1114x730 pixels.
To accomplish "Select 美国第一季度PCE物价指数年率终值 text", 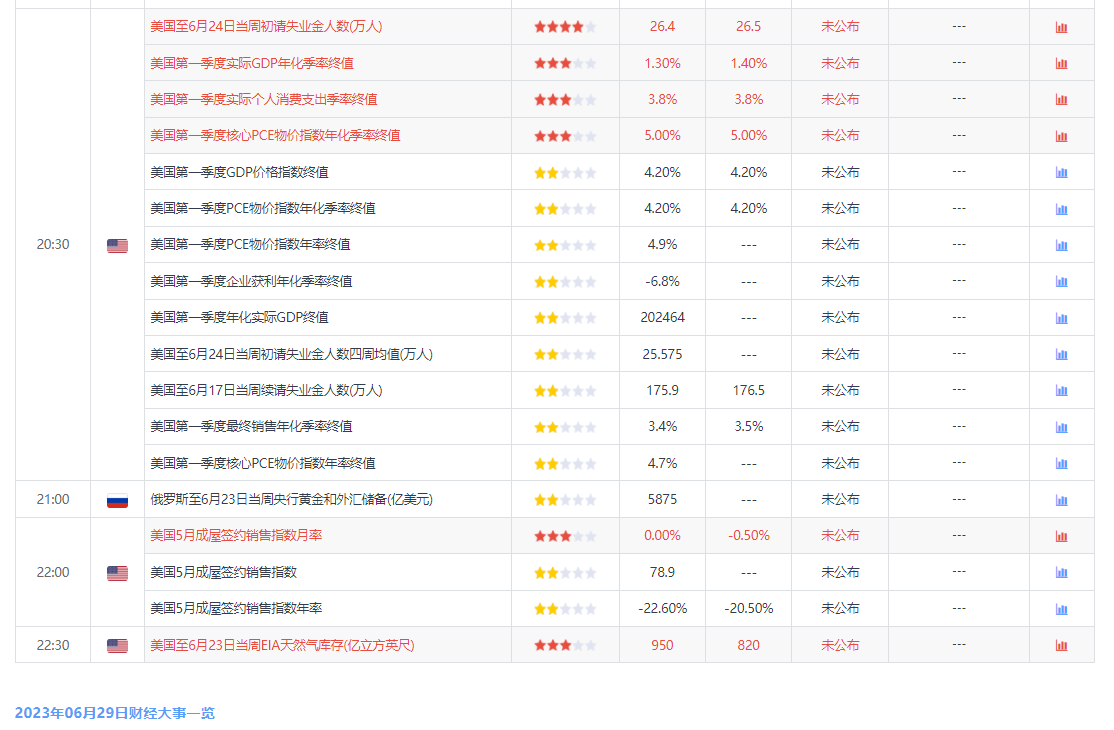I will [250, 244].
